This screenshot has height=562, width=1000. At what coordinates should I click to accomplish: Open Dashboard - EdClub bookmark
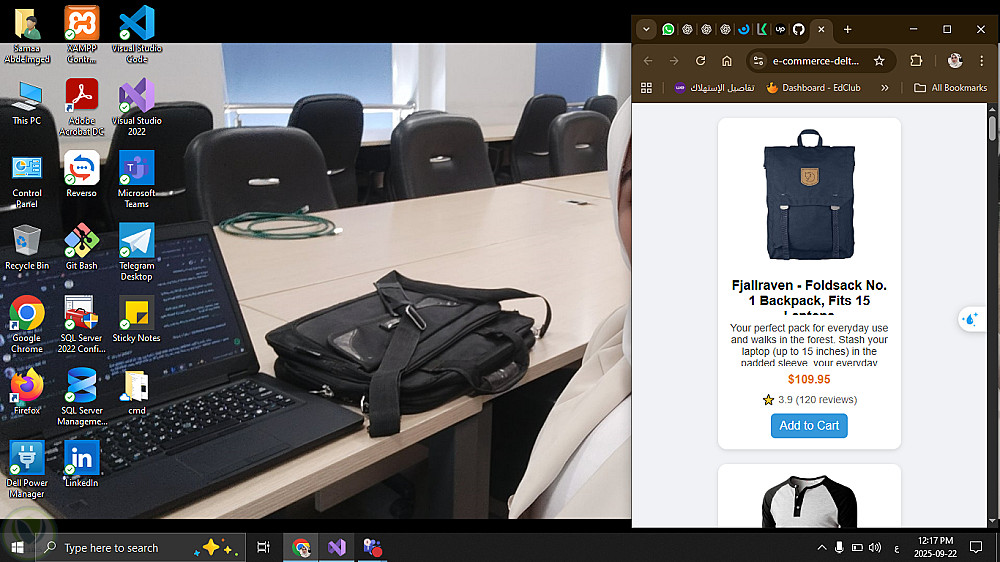813,88
